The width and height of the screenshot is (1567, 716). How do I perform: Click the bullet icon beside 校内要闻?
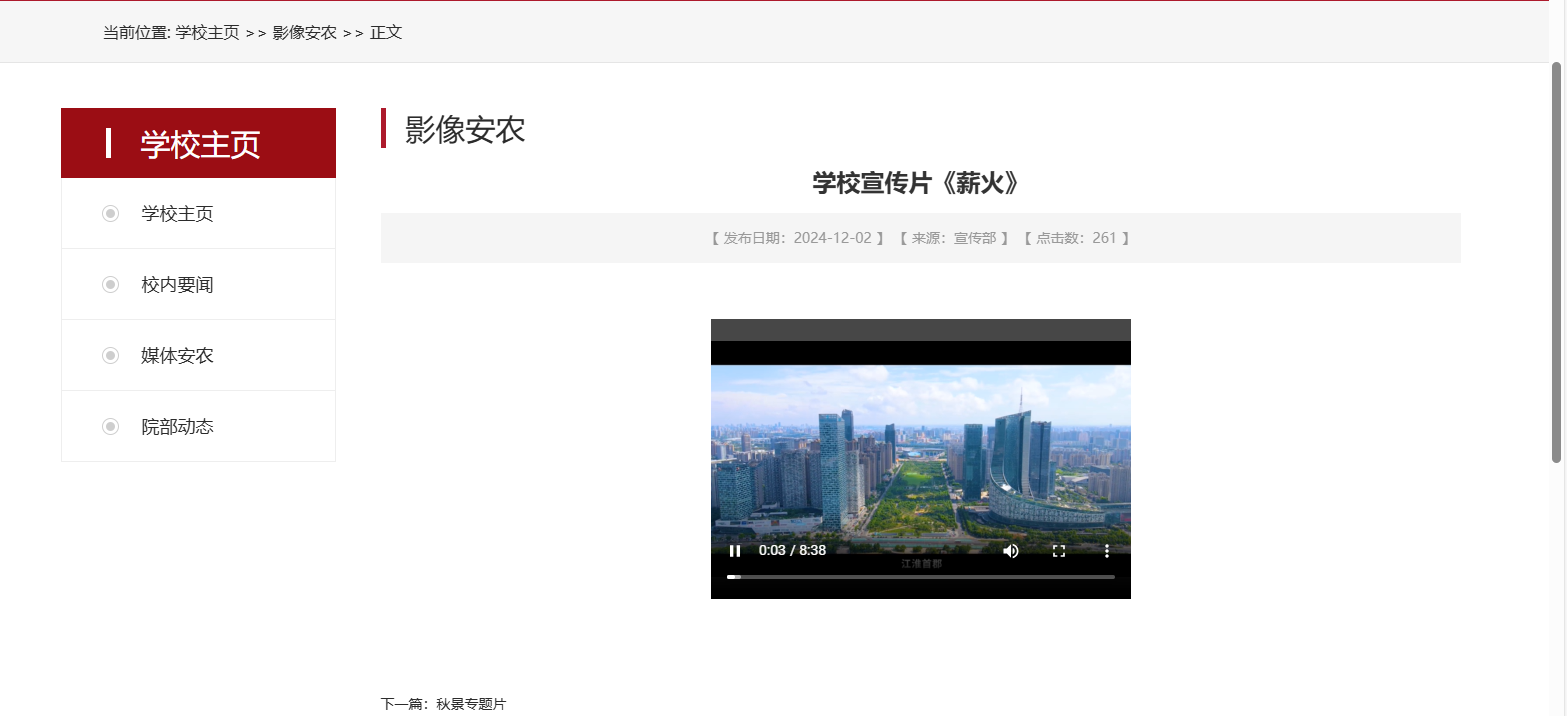point(110,284)
